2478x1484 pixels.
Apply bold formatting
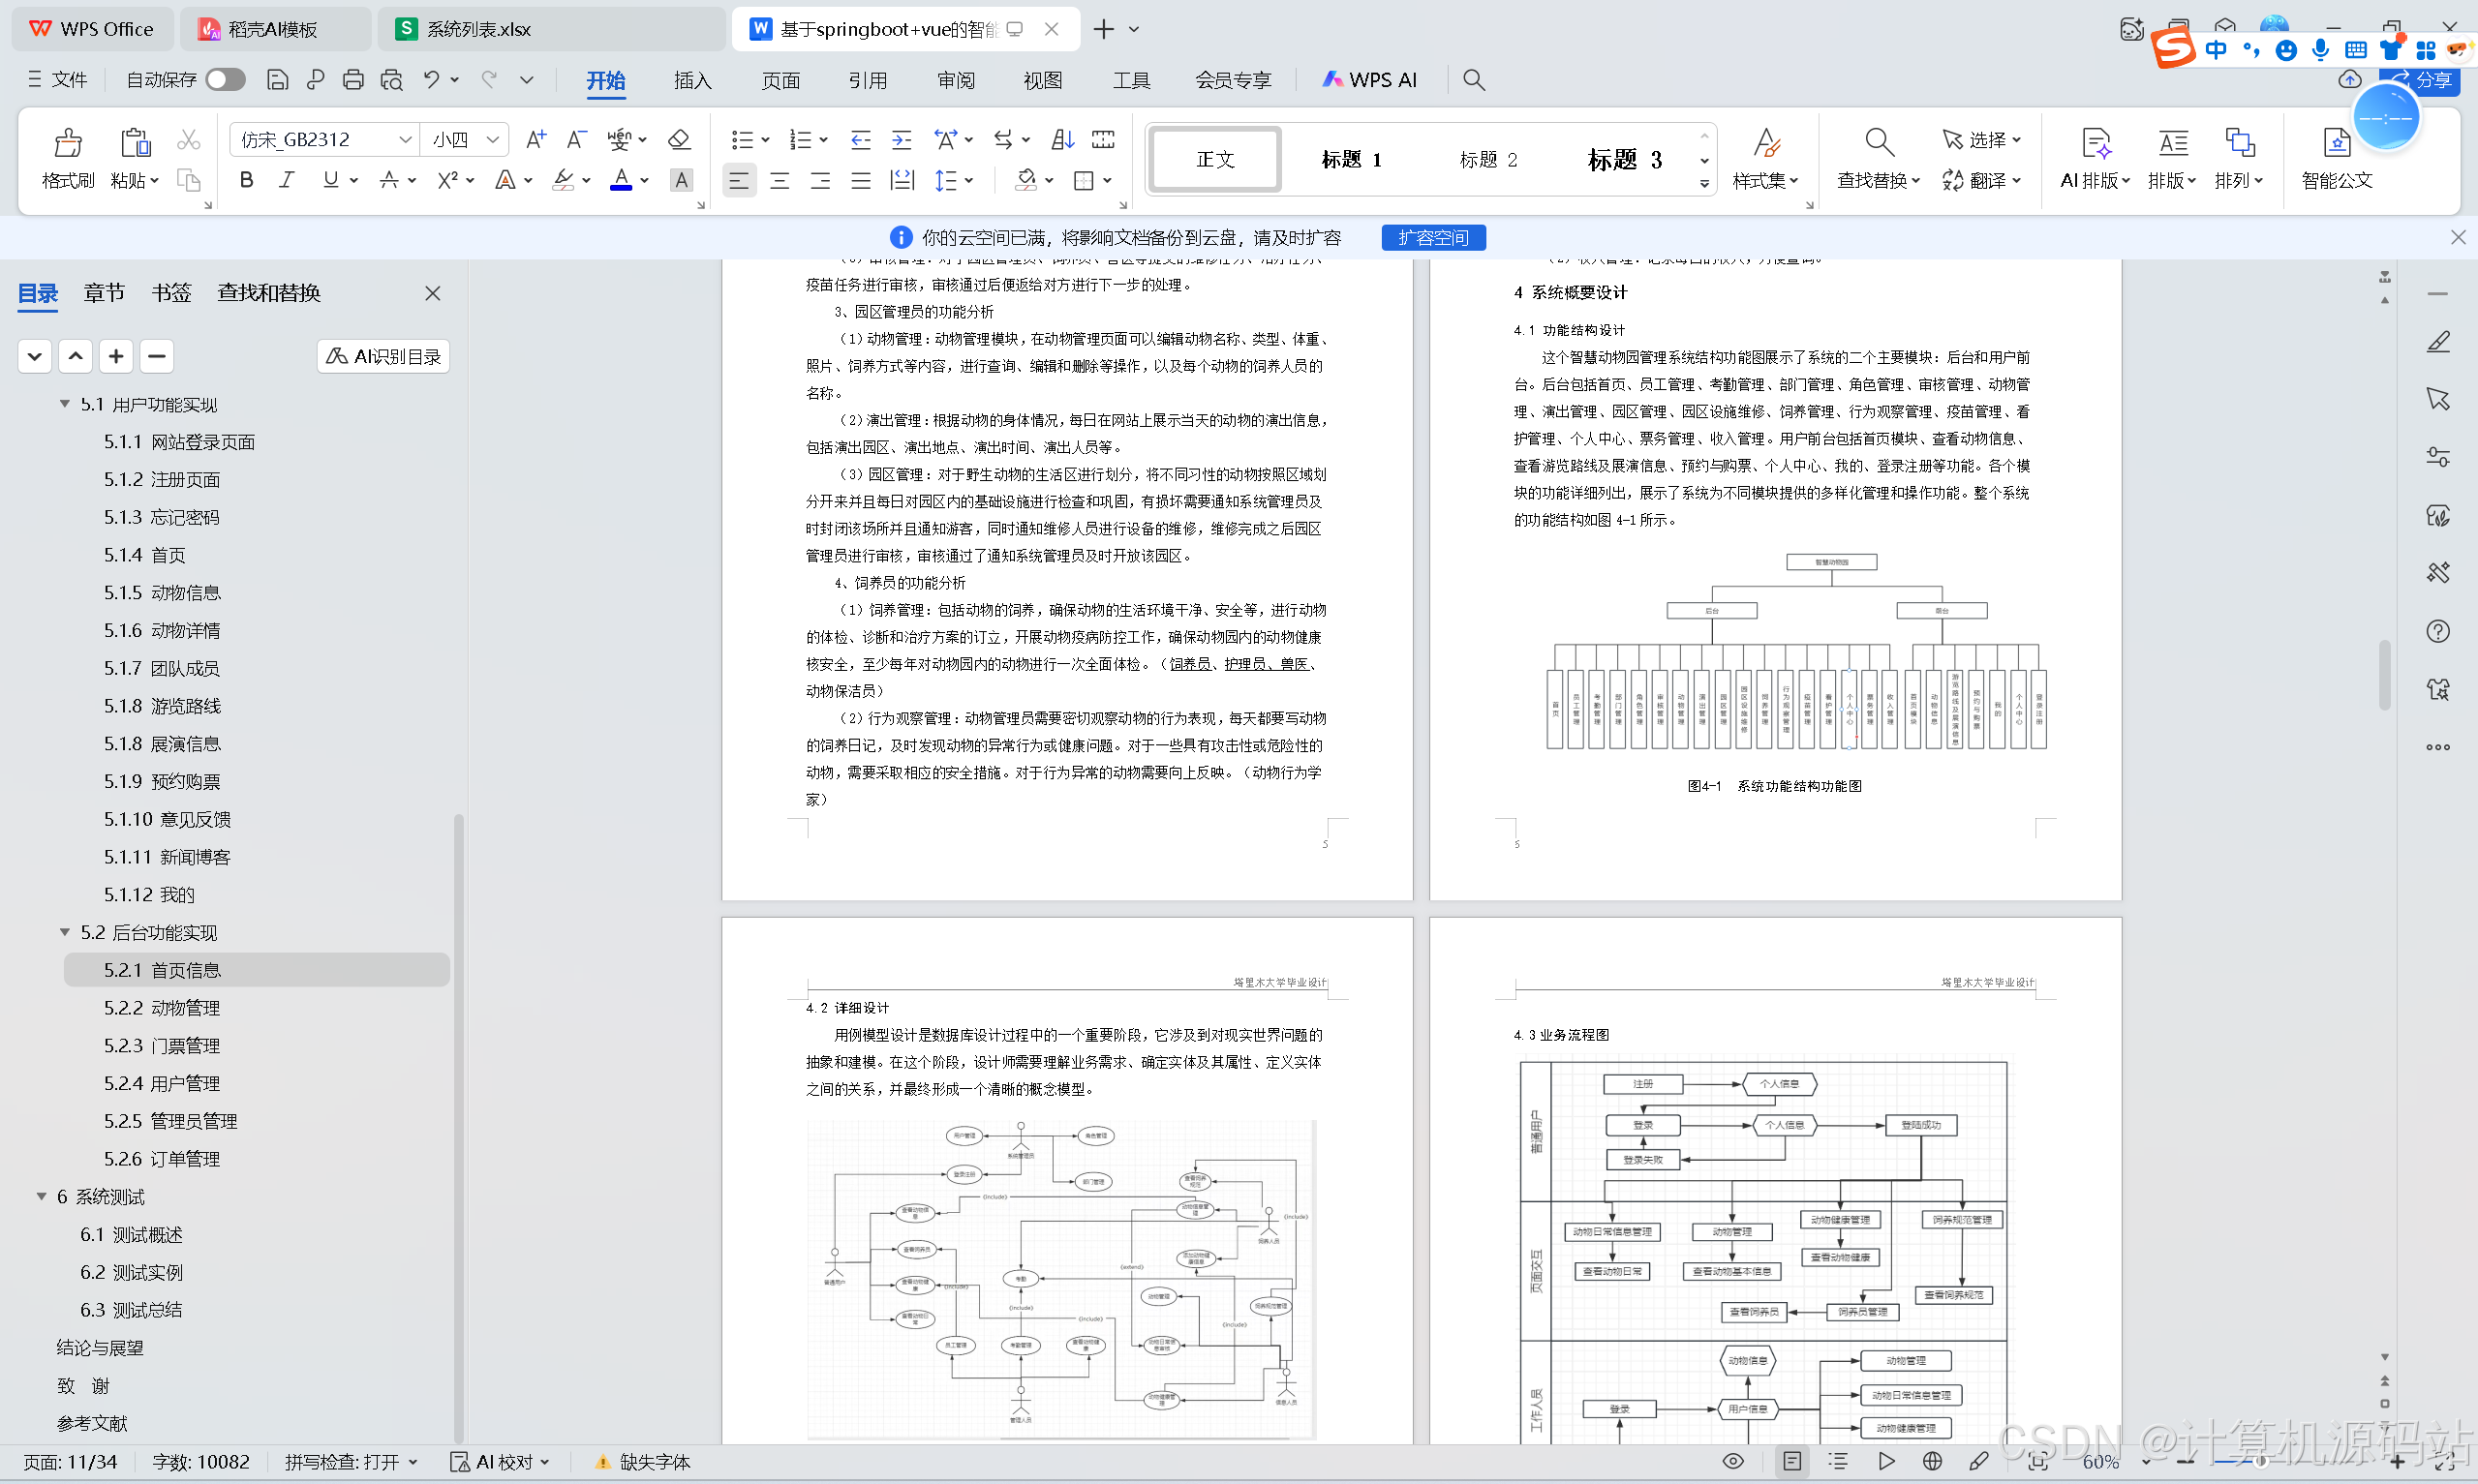[x=246, y=180]
